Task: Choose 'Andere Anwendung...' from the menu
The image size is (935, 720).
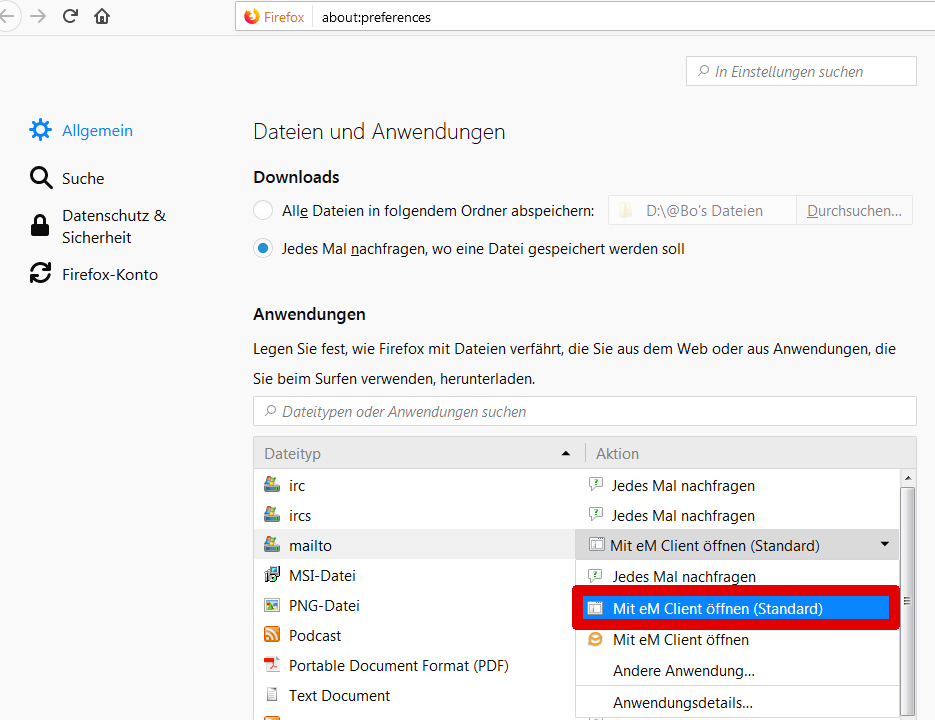Action: [x=684, y=671]
